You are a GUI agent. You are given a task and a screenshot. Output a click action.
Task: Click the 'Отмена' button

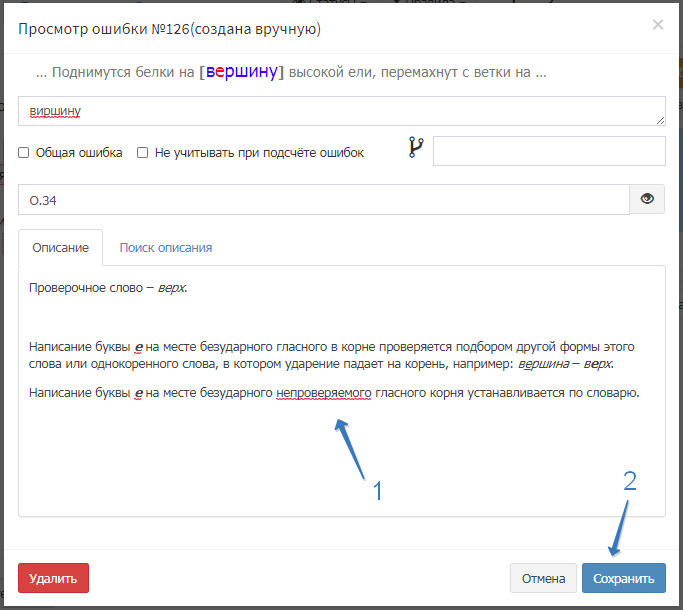(543, 578)
